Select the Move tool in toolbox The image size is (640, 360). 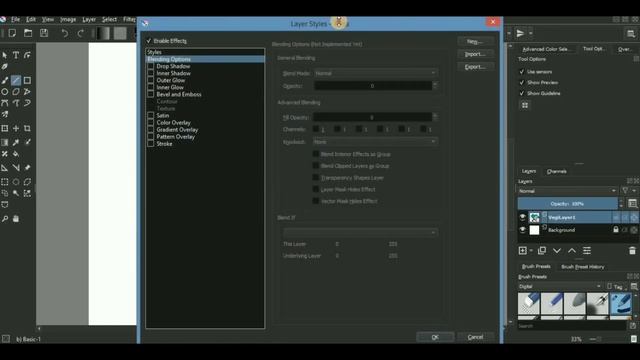click(16, 129)
